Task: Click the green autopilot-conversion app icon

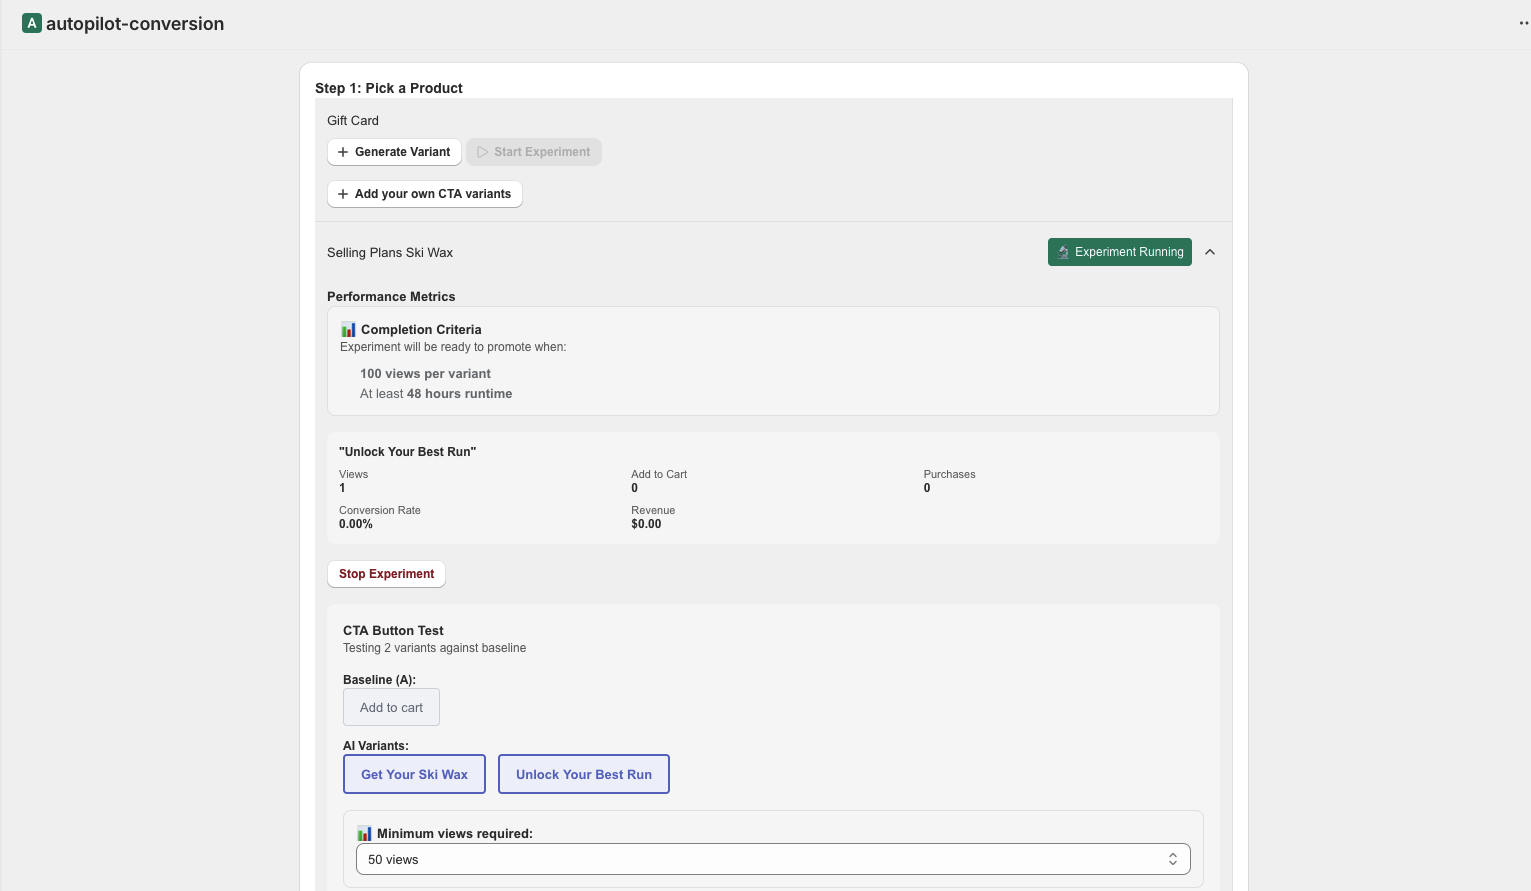Action: tap(32, 23)
